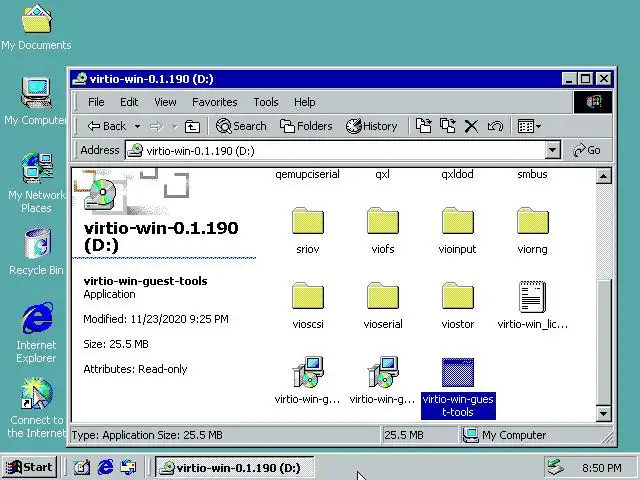The width and height of the screenshot is (640, 480).
Task: Click the smbus folder label
Action: coord(532,174)
